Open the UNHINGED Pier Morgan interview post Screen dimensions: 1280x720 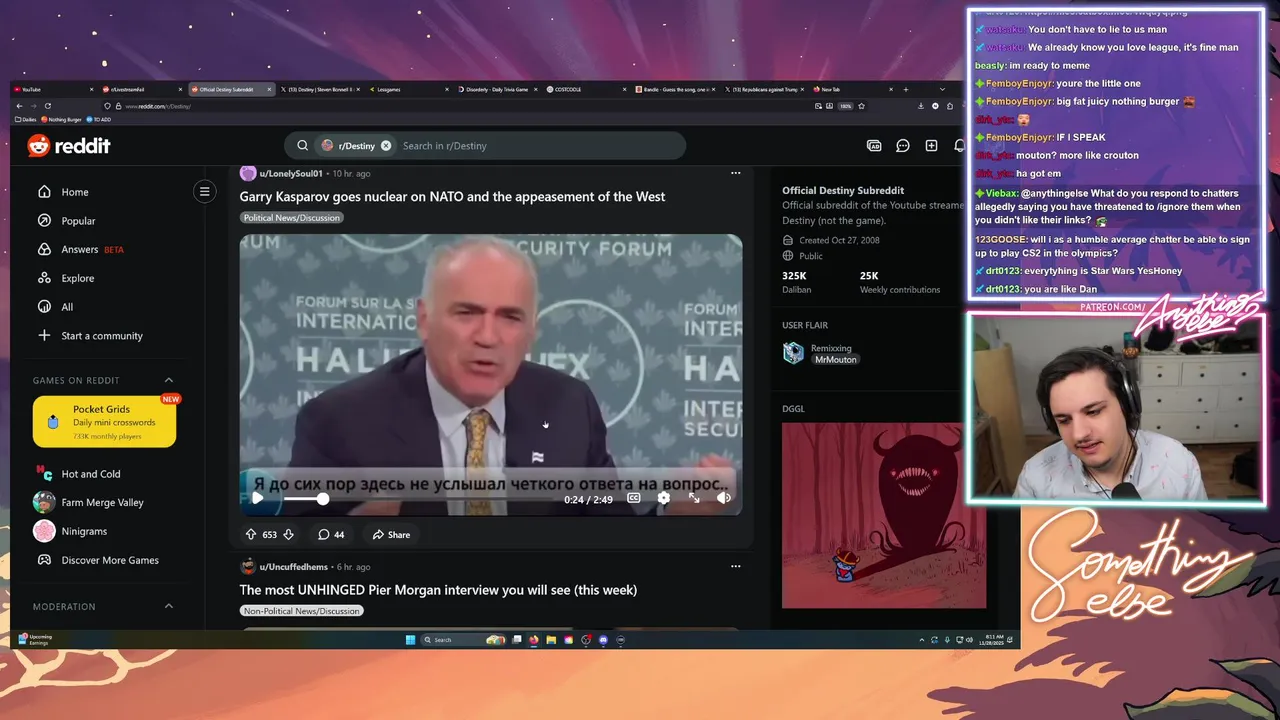click(x=438, y=590)
